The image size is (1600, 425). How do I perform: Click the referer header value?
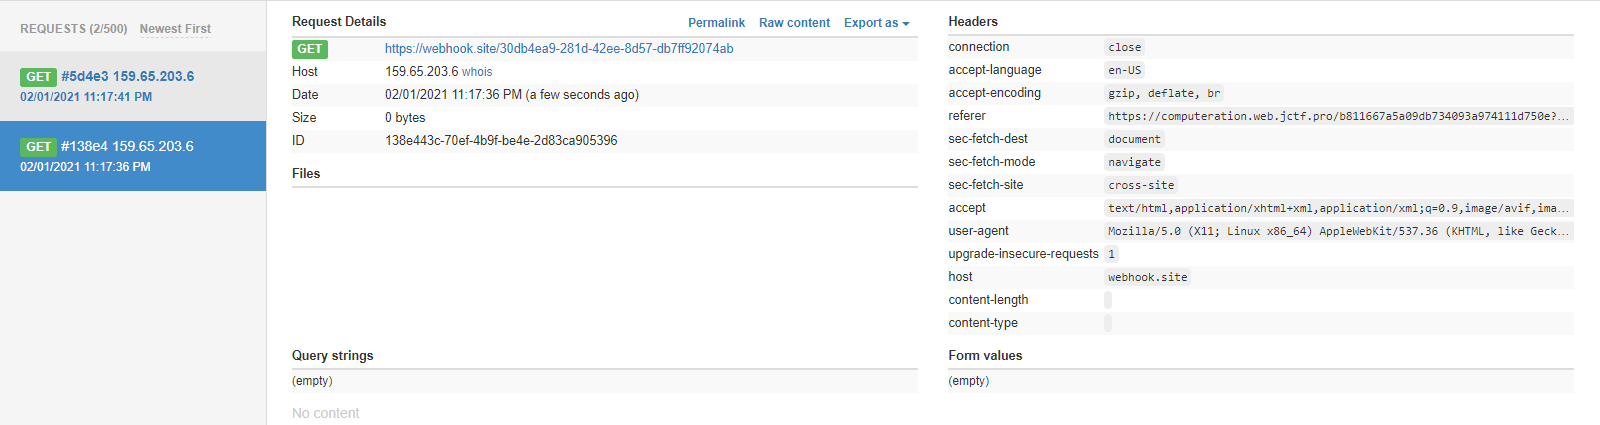[1338, 116]
